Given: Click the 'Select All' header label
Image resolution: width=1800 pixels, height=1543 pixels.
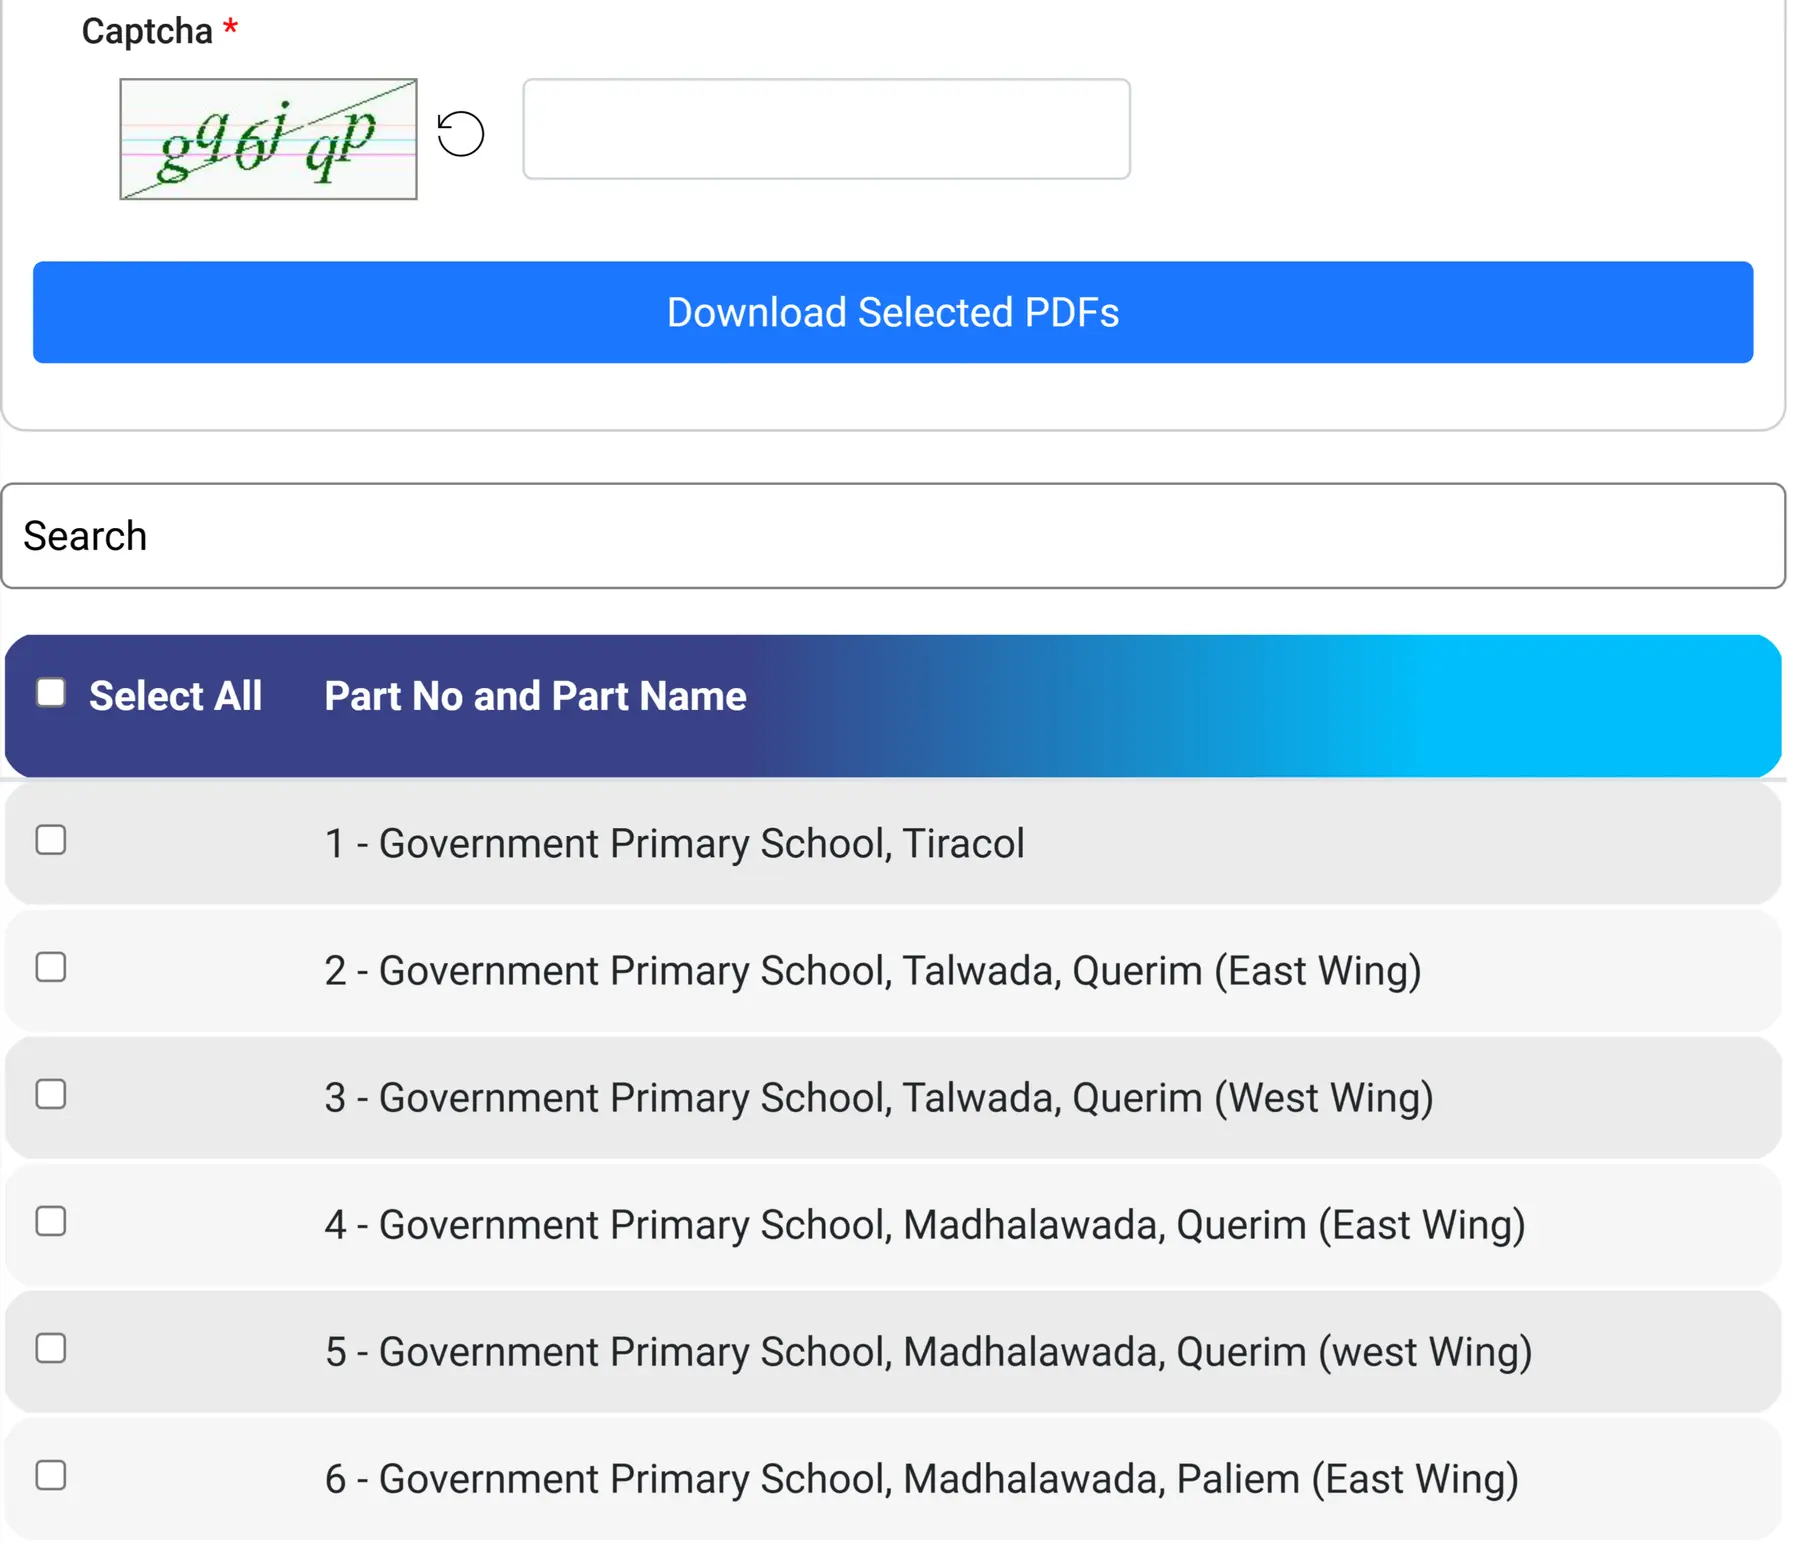Looking at the screenshot, I should (x=175, y=696).
